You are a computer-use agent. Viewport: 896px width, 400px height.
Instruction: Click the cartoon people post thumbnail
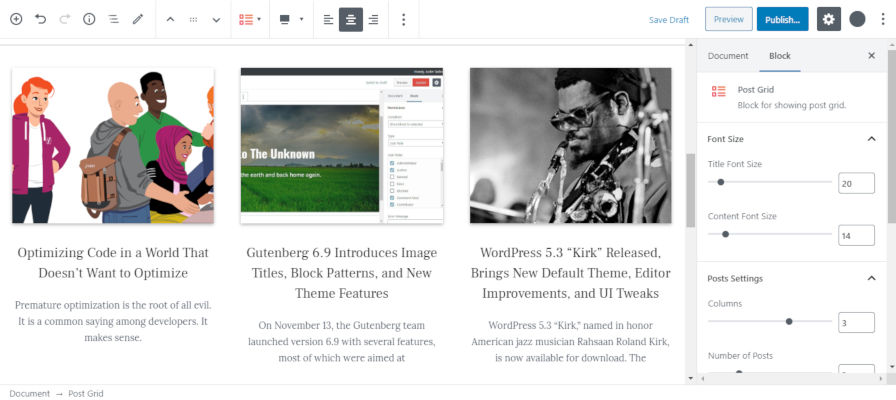click(x=113, y=145)
